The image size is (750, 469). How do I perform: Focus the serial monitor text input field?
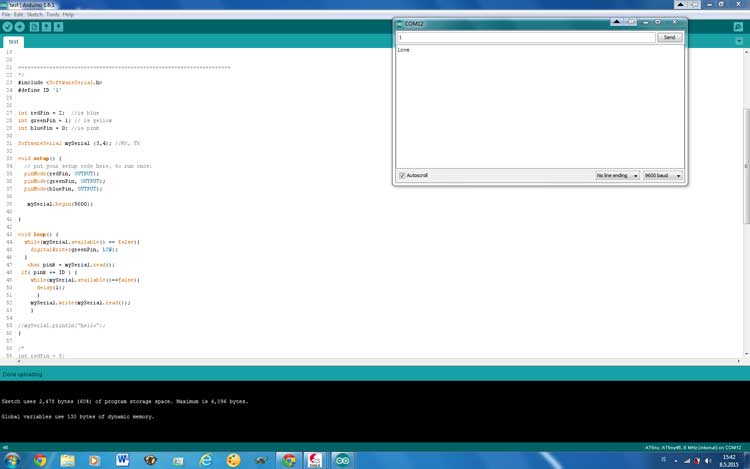pos(526,37)
